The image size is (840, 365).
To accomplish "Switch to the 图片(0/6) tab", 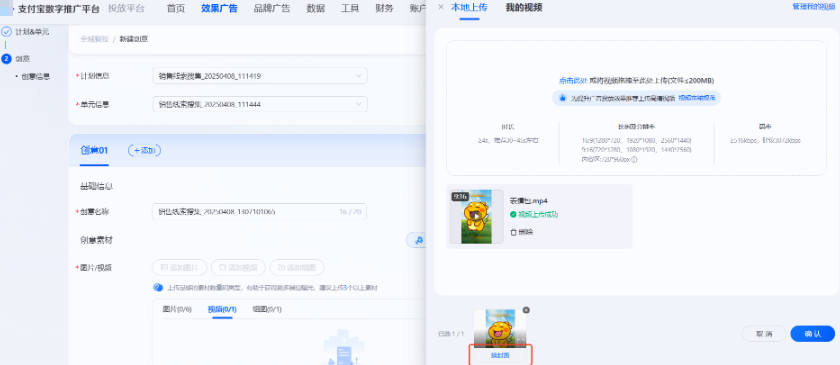I will click(177, 309).
